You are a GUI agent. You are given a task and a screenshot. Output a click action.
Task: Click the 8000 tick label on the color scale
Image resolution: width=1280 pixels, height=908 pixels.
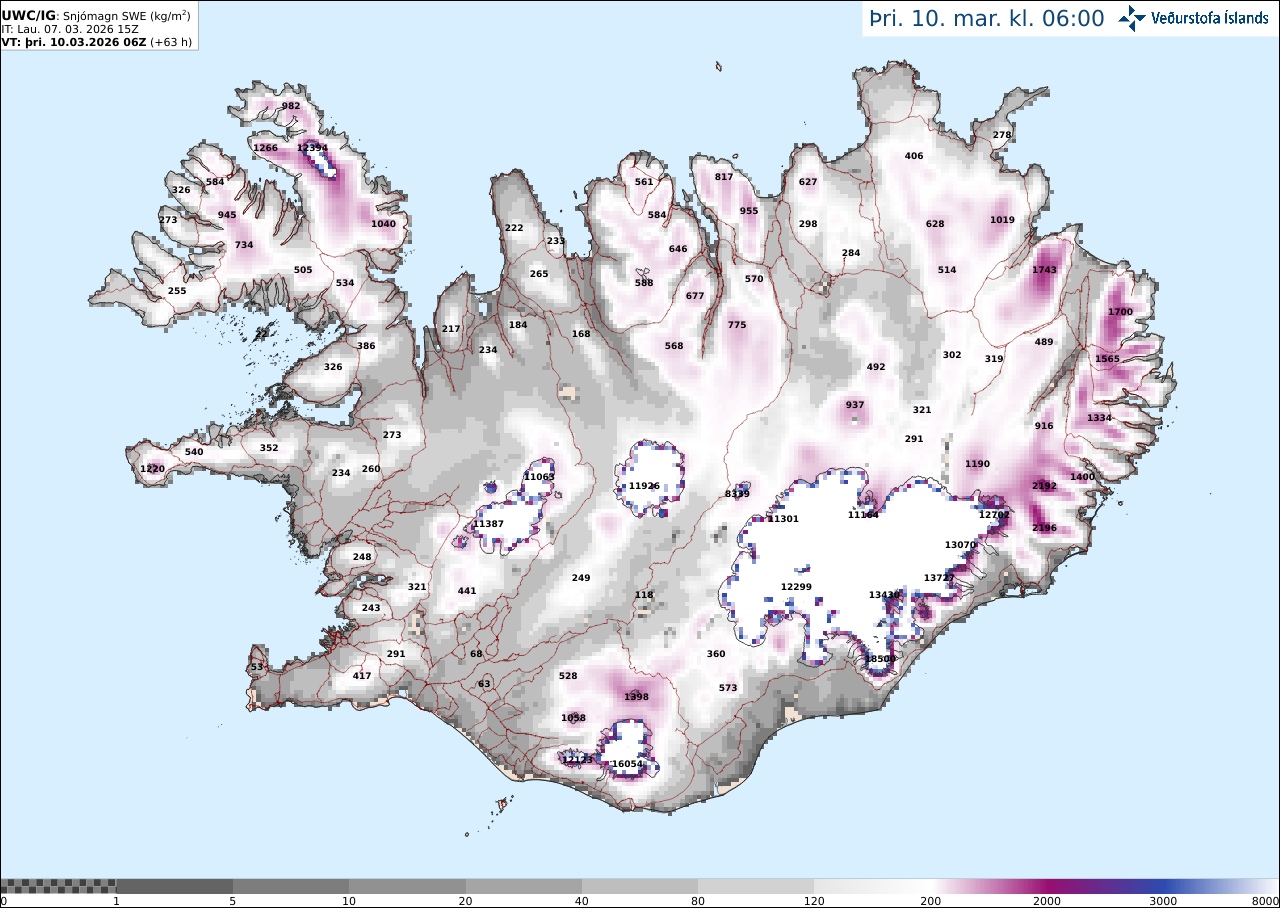[x=1266, y=901]
